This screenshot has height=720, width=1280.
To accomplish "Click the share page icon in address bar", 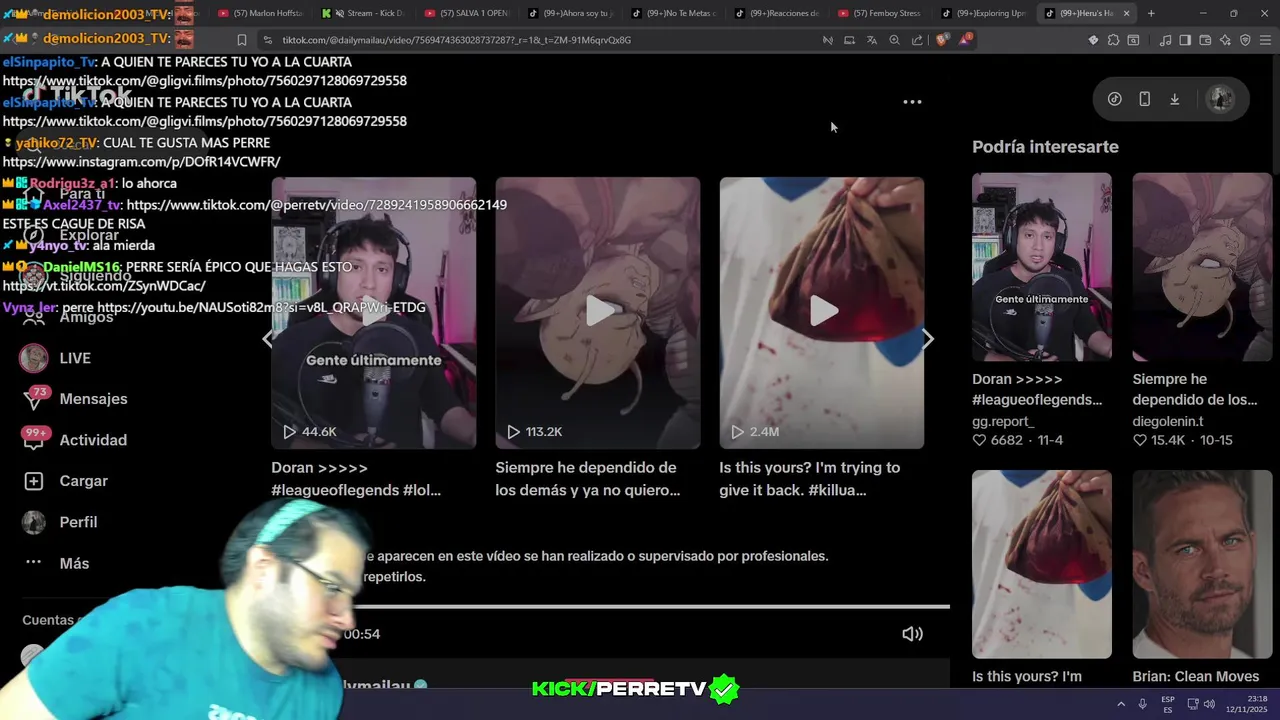I will click(917, 40).
